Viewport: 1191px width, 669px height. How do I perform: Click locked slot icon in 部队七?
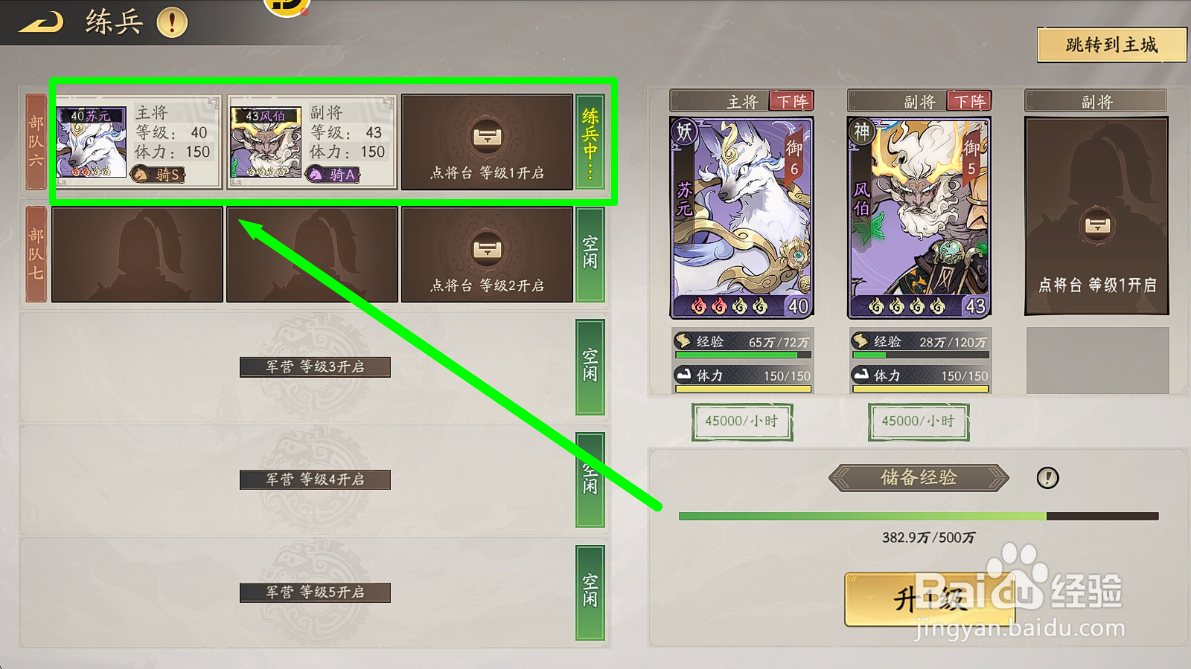[x=487, y=249]
